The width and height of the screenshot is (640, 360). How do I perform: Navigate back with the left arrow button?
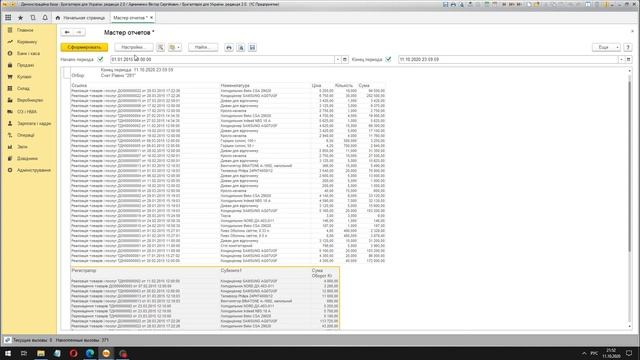[x=67, y=32]
